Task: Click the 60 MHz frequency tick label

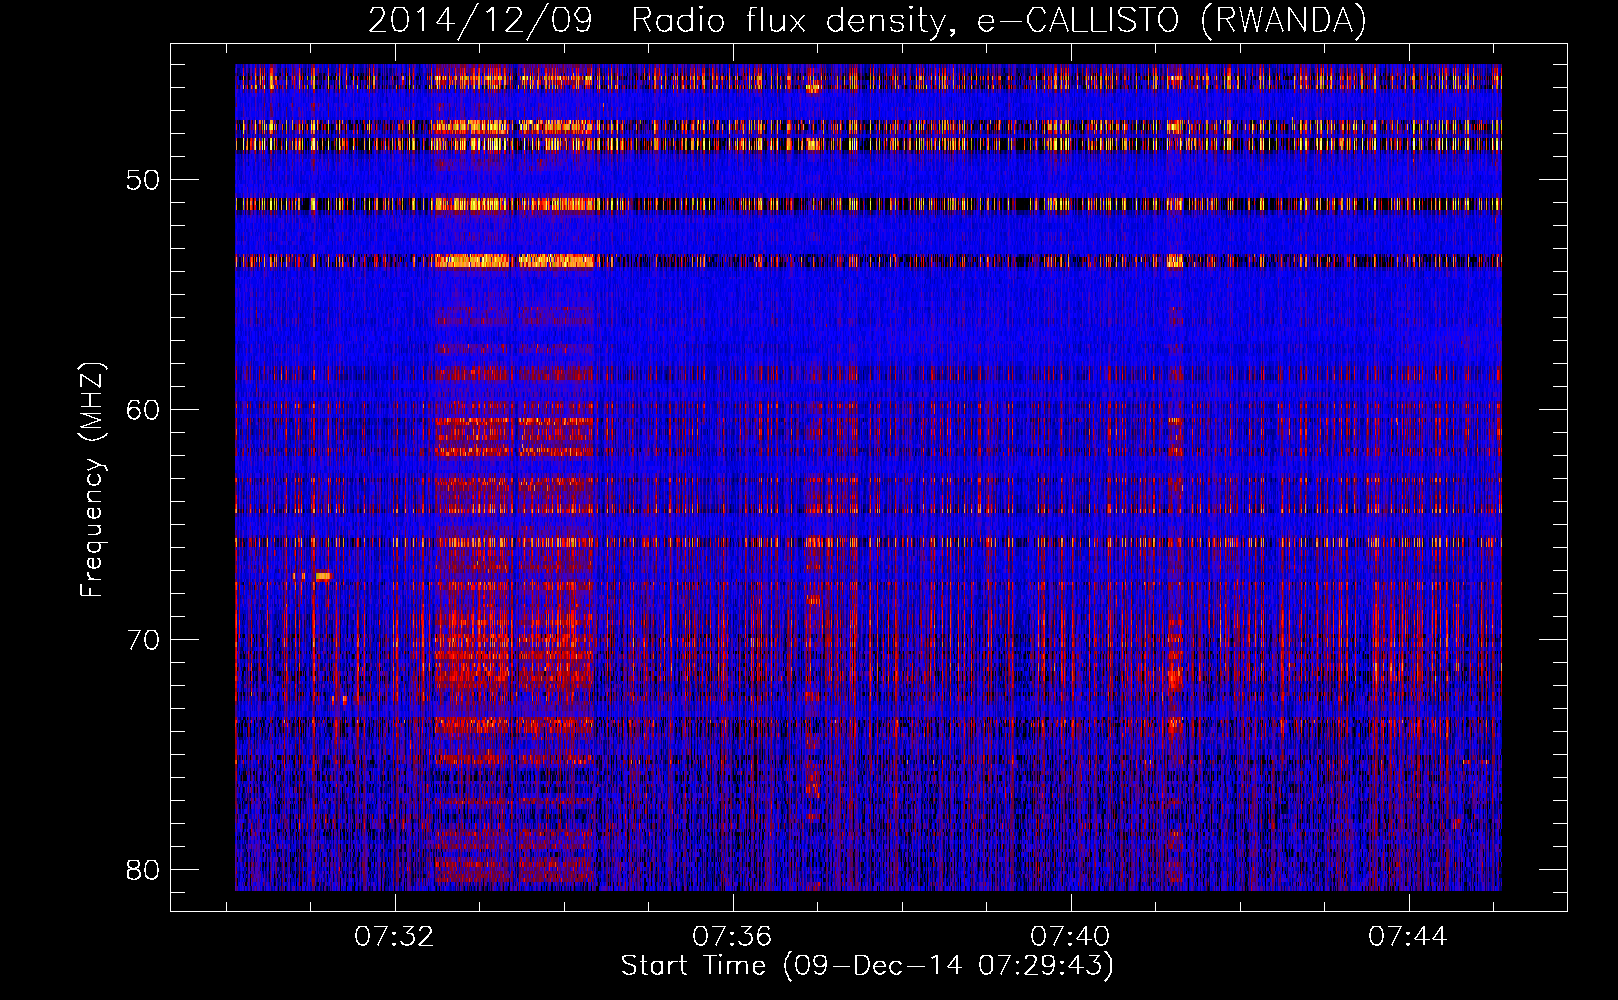Action: 144,410
